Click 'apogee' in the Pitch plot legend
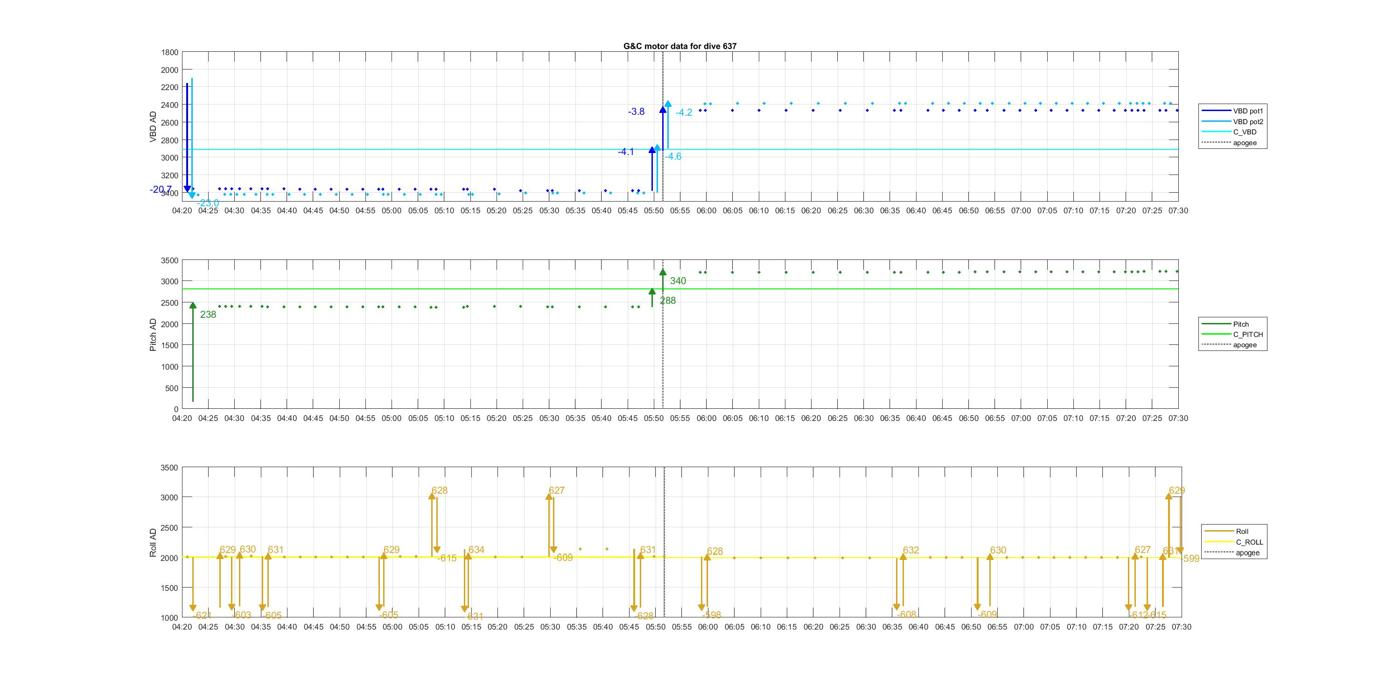This screenshot has height=693, width=1400. tap(1229, 345)
